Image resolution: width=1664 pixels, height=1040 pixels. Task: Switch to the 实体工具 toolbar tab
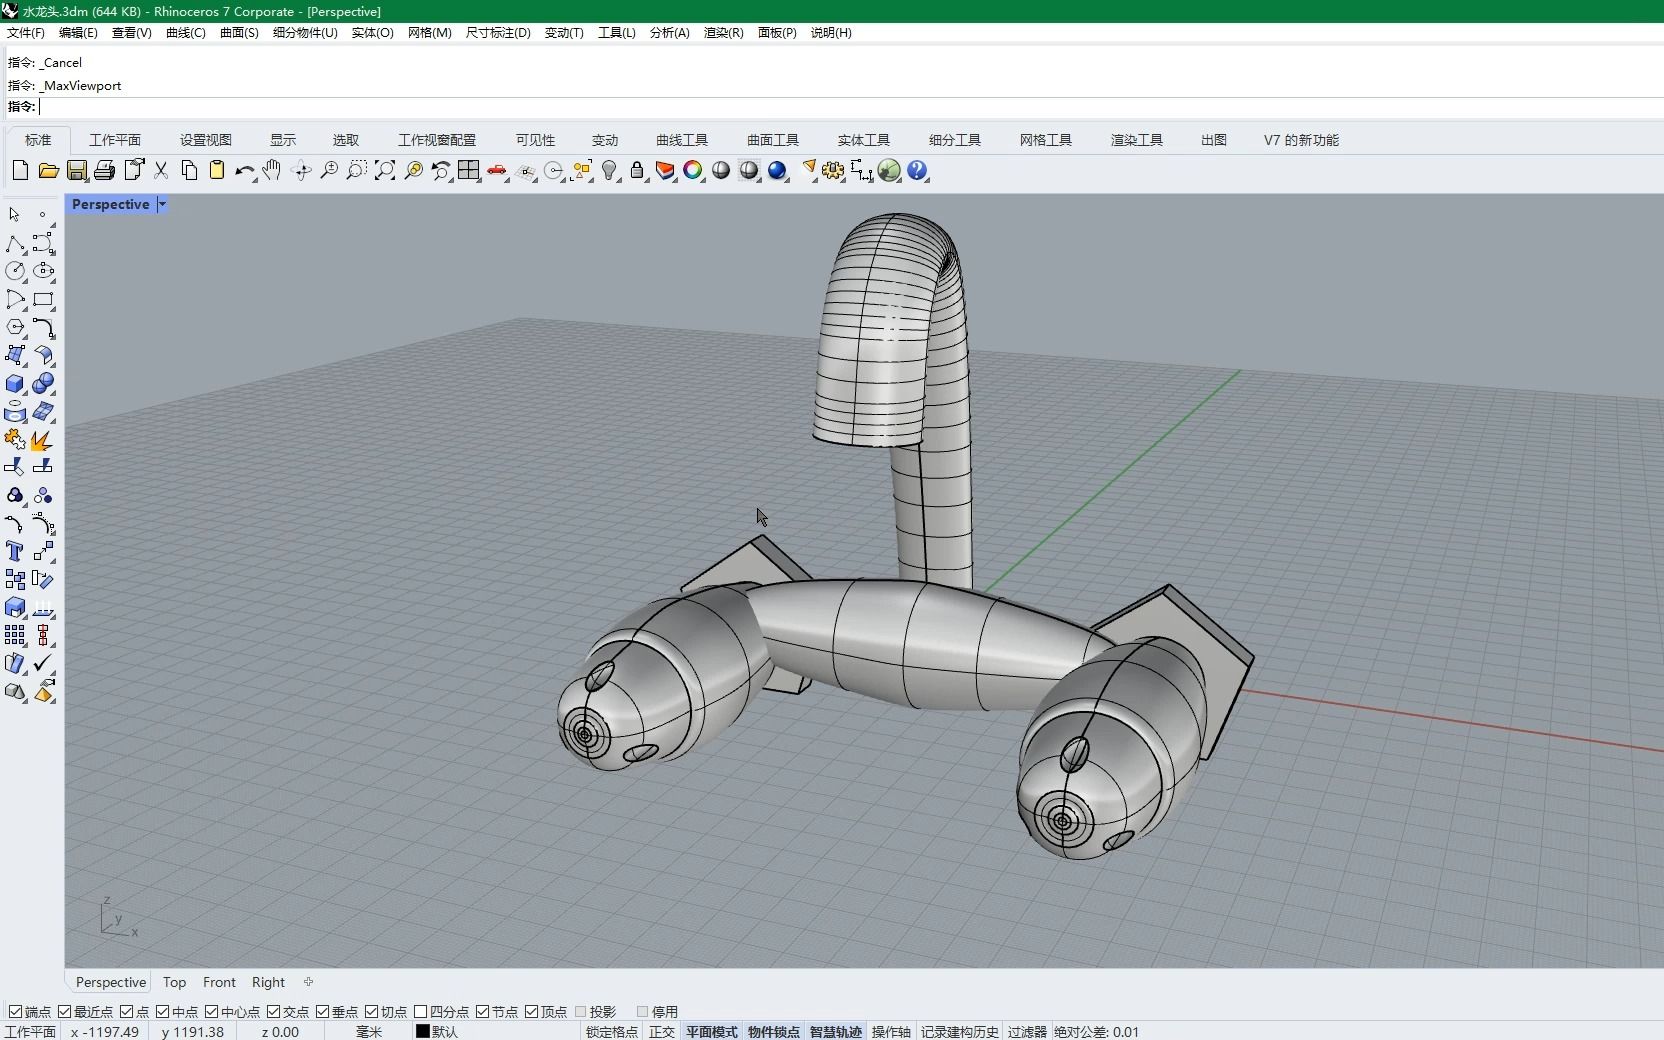(x=864, y=140)
